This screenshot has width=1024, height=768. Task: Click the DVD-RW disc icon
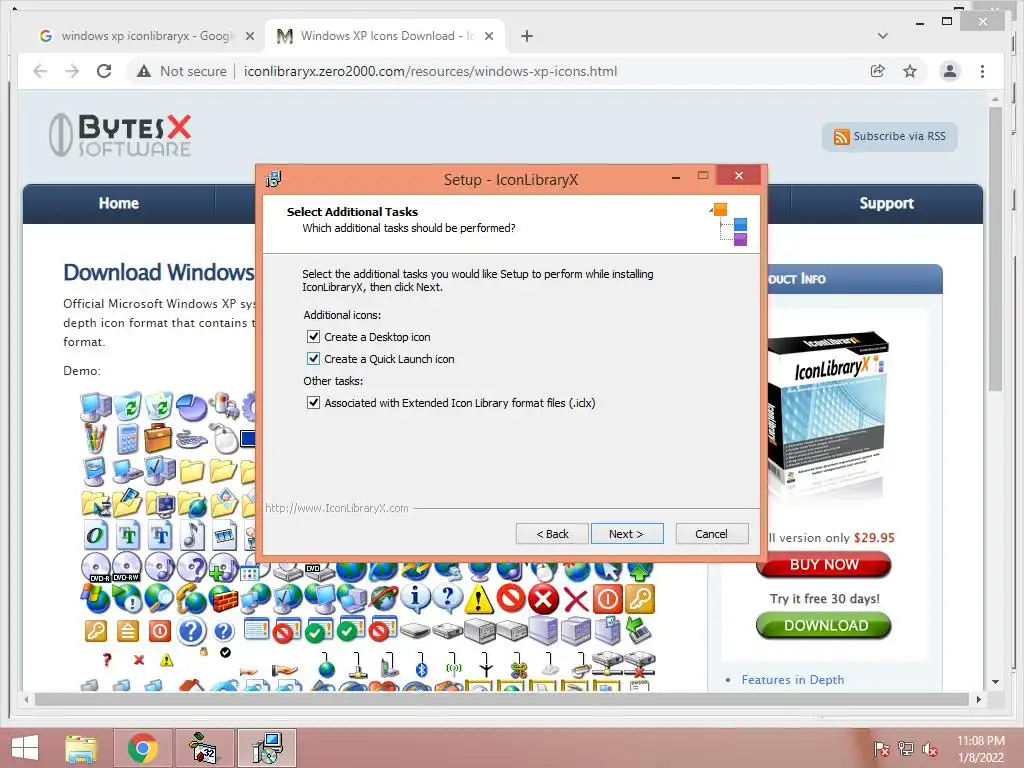(127, 566)
